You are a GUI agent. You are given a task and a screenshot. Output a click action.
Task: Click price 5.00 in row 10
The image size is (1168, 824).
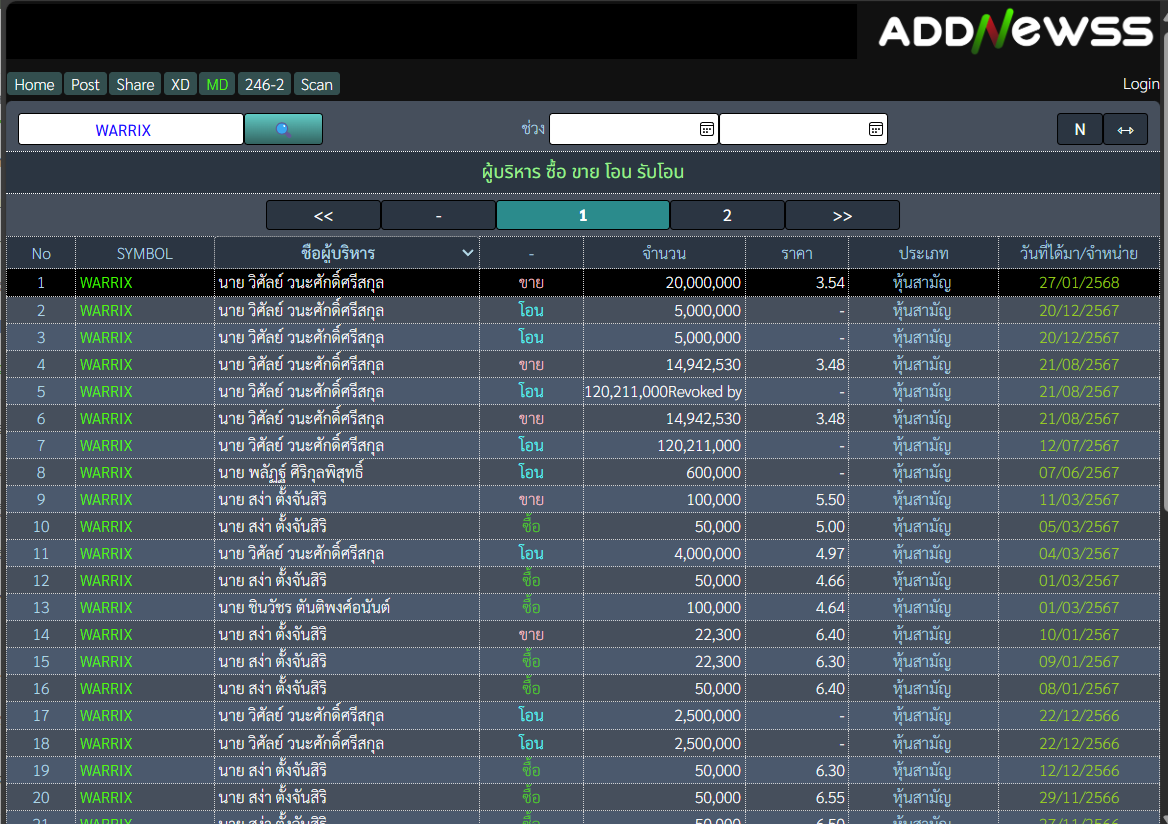click(x=830, y=527)
